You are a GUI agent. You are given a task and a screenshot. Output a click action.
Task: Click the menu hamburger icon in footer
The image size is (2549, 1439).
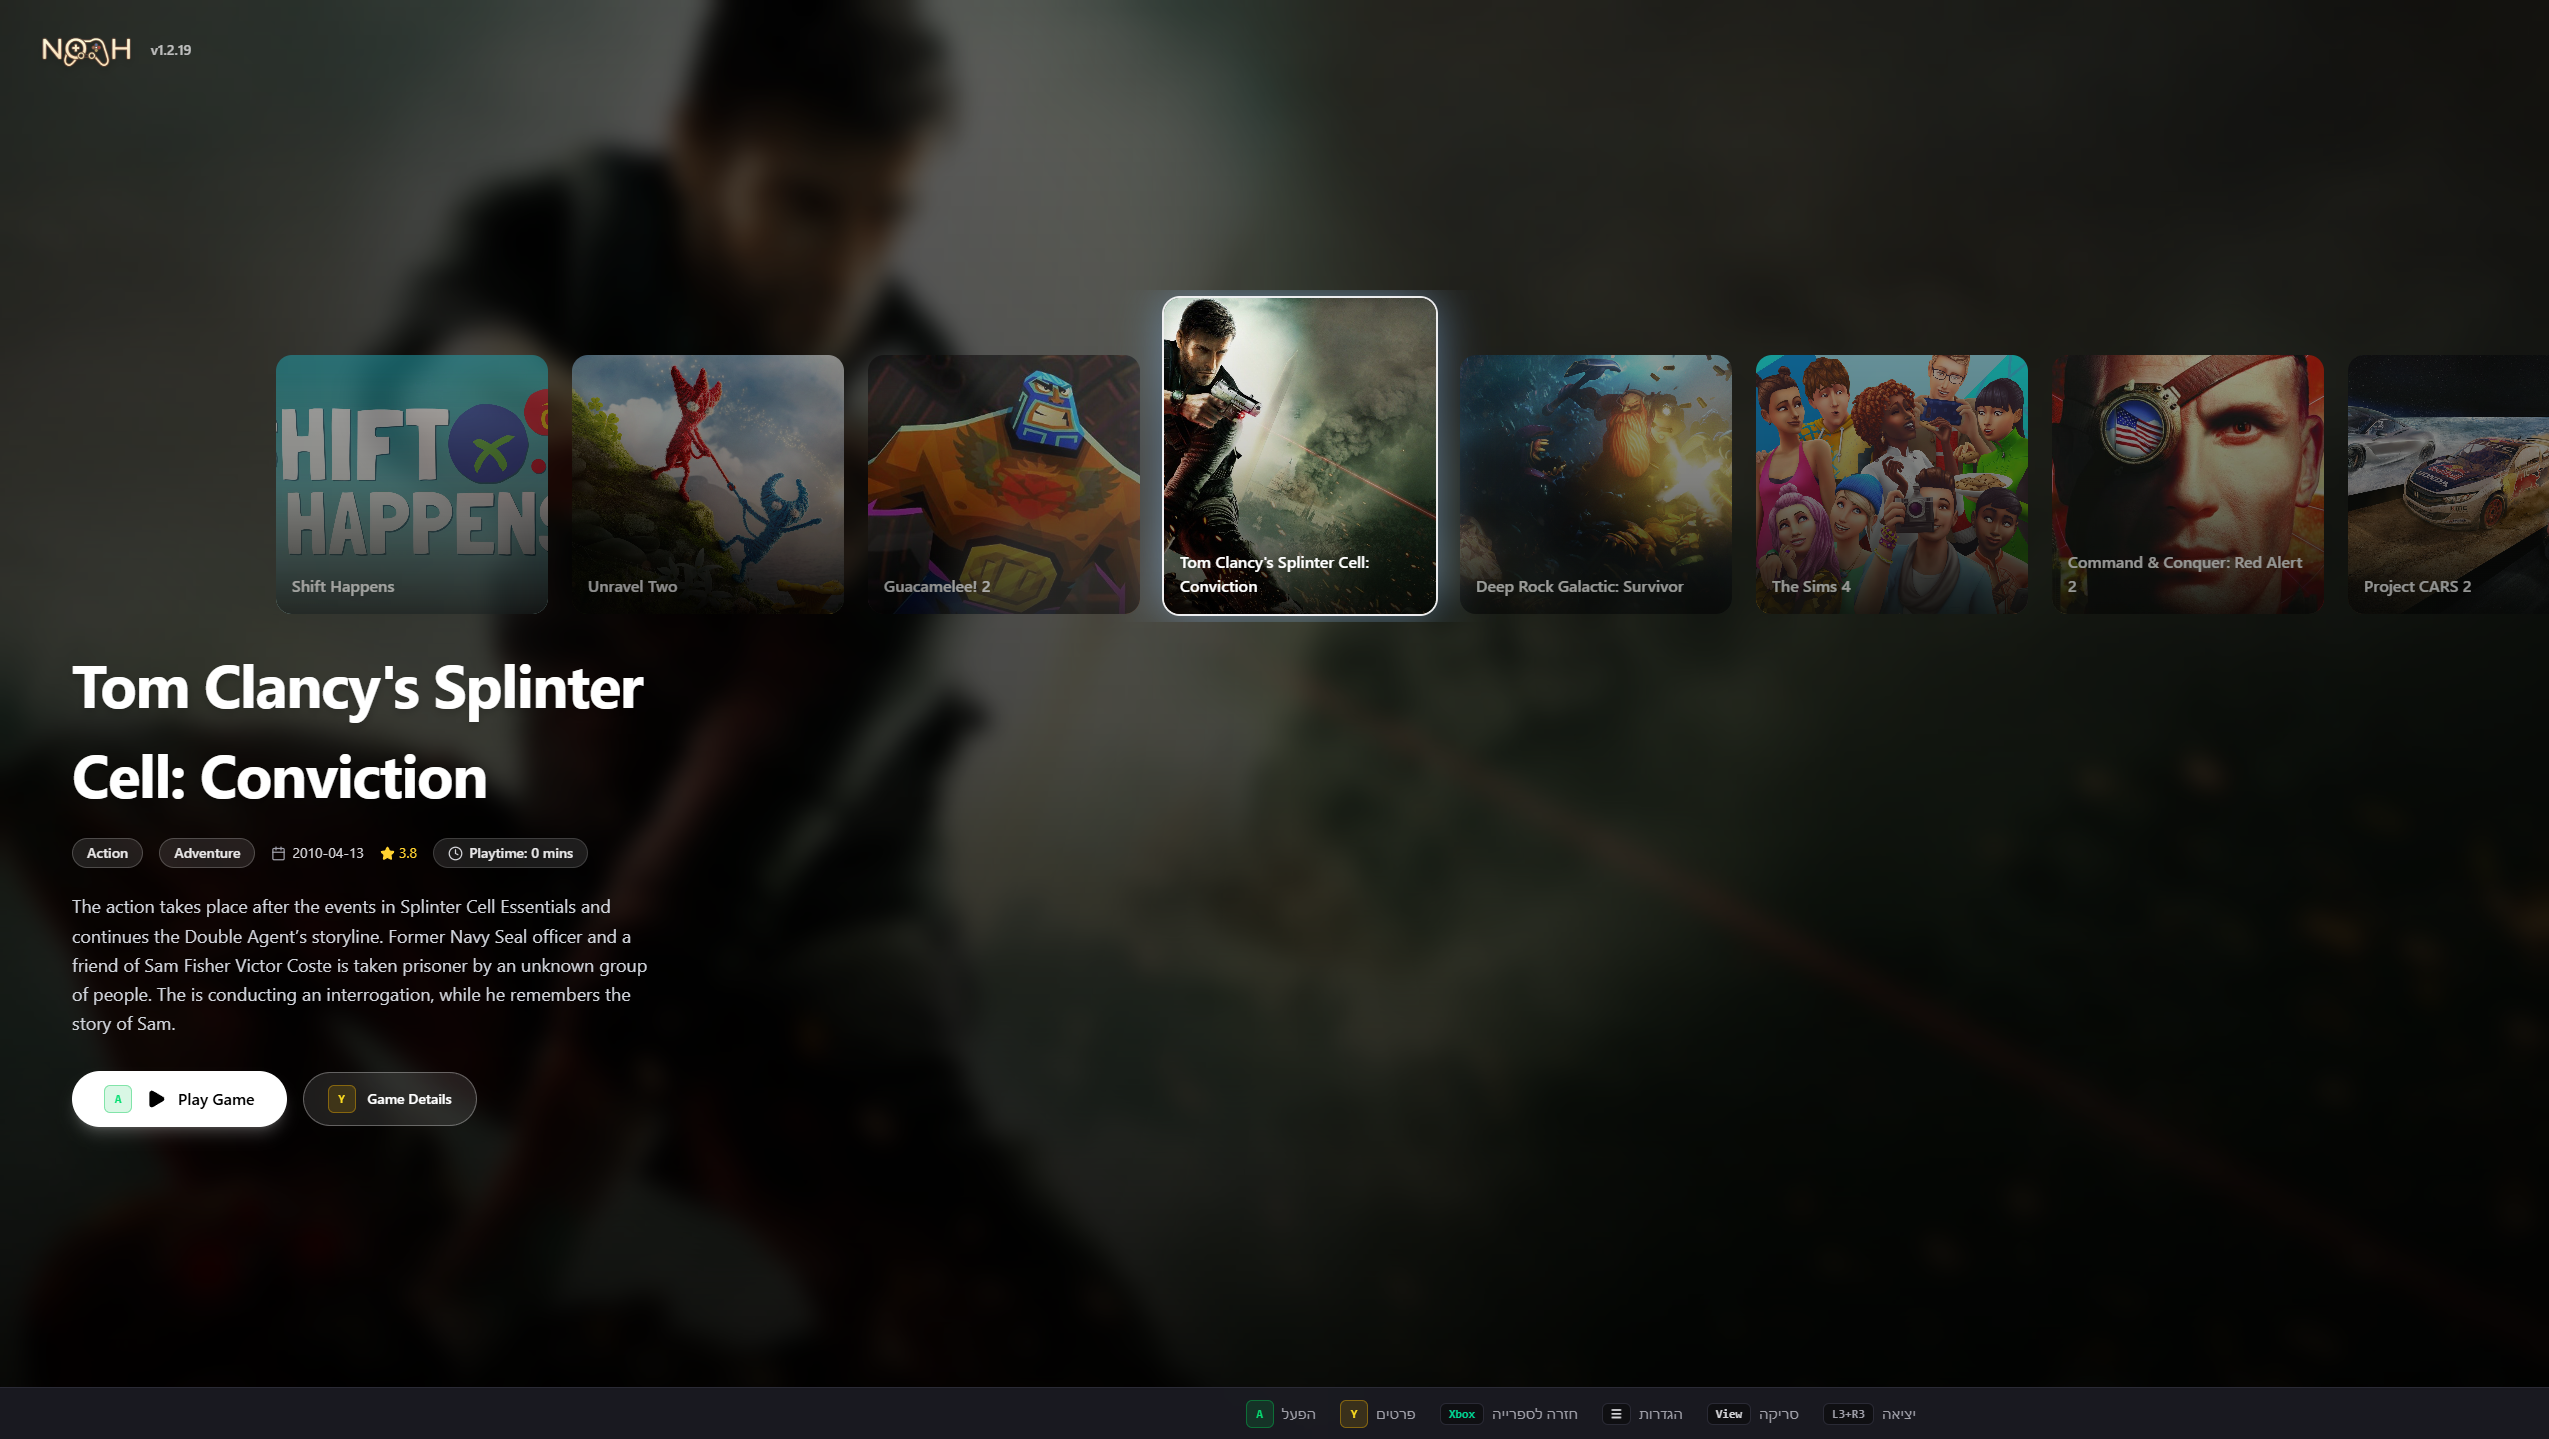pyautogui.click(x=1616, y=1414)
